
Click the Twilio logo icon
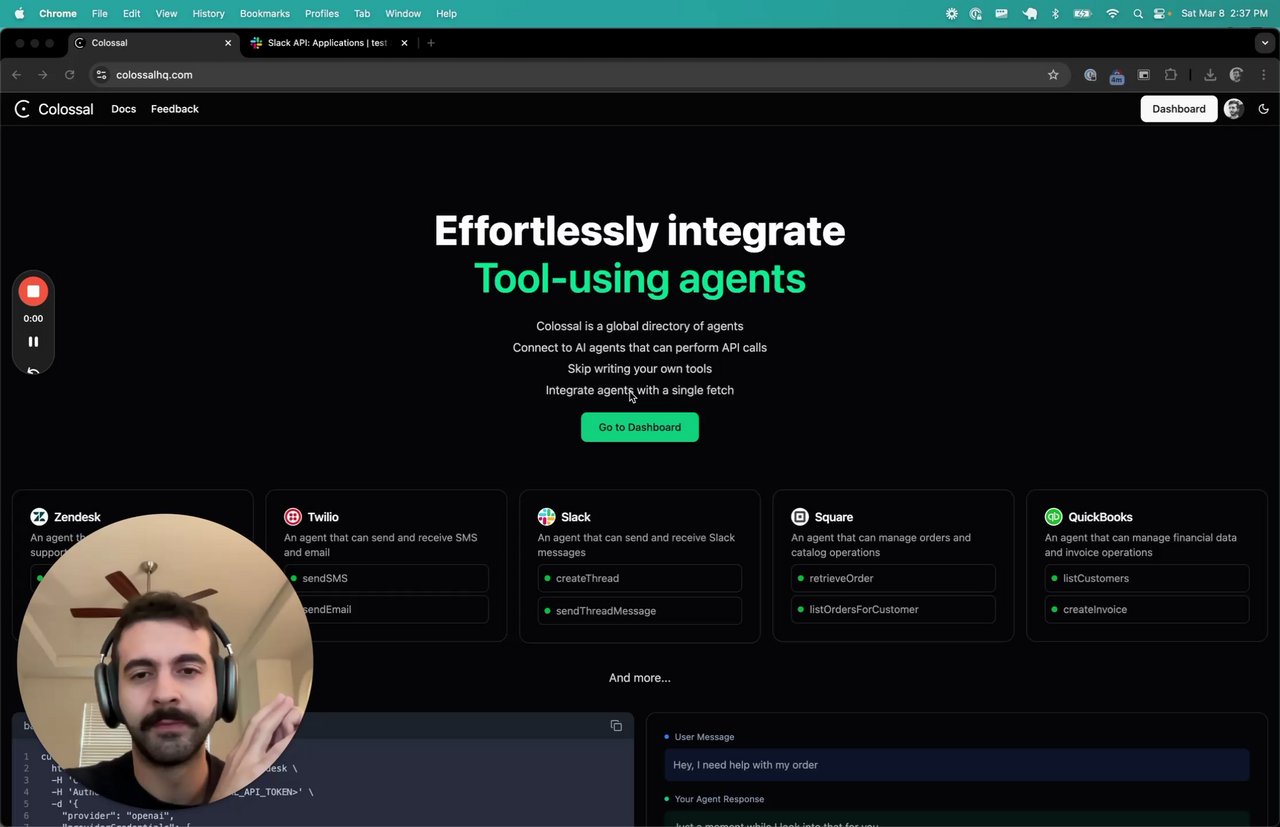coord(293,517)
